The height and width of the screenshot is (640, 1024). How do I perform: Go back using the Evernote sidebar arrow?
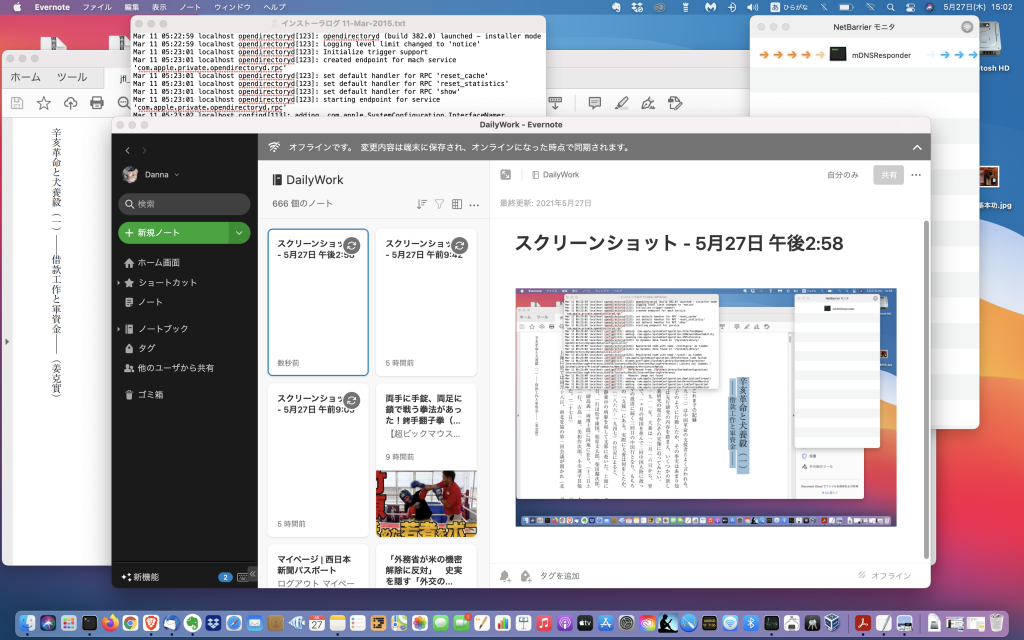tap(127, 150)
